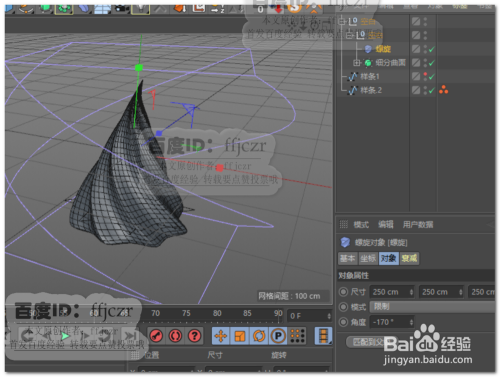The image size is (500, 377).
Task: Click the red autokeying button
Action: pyautogui.click(x=175, y=336)
